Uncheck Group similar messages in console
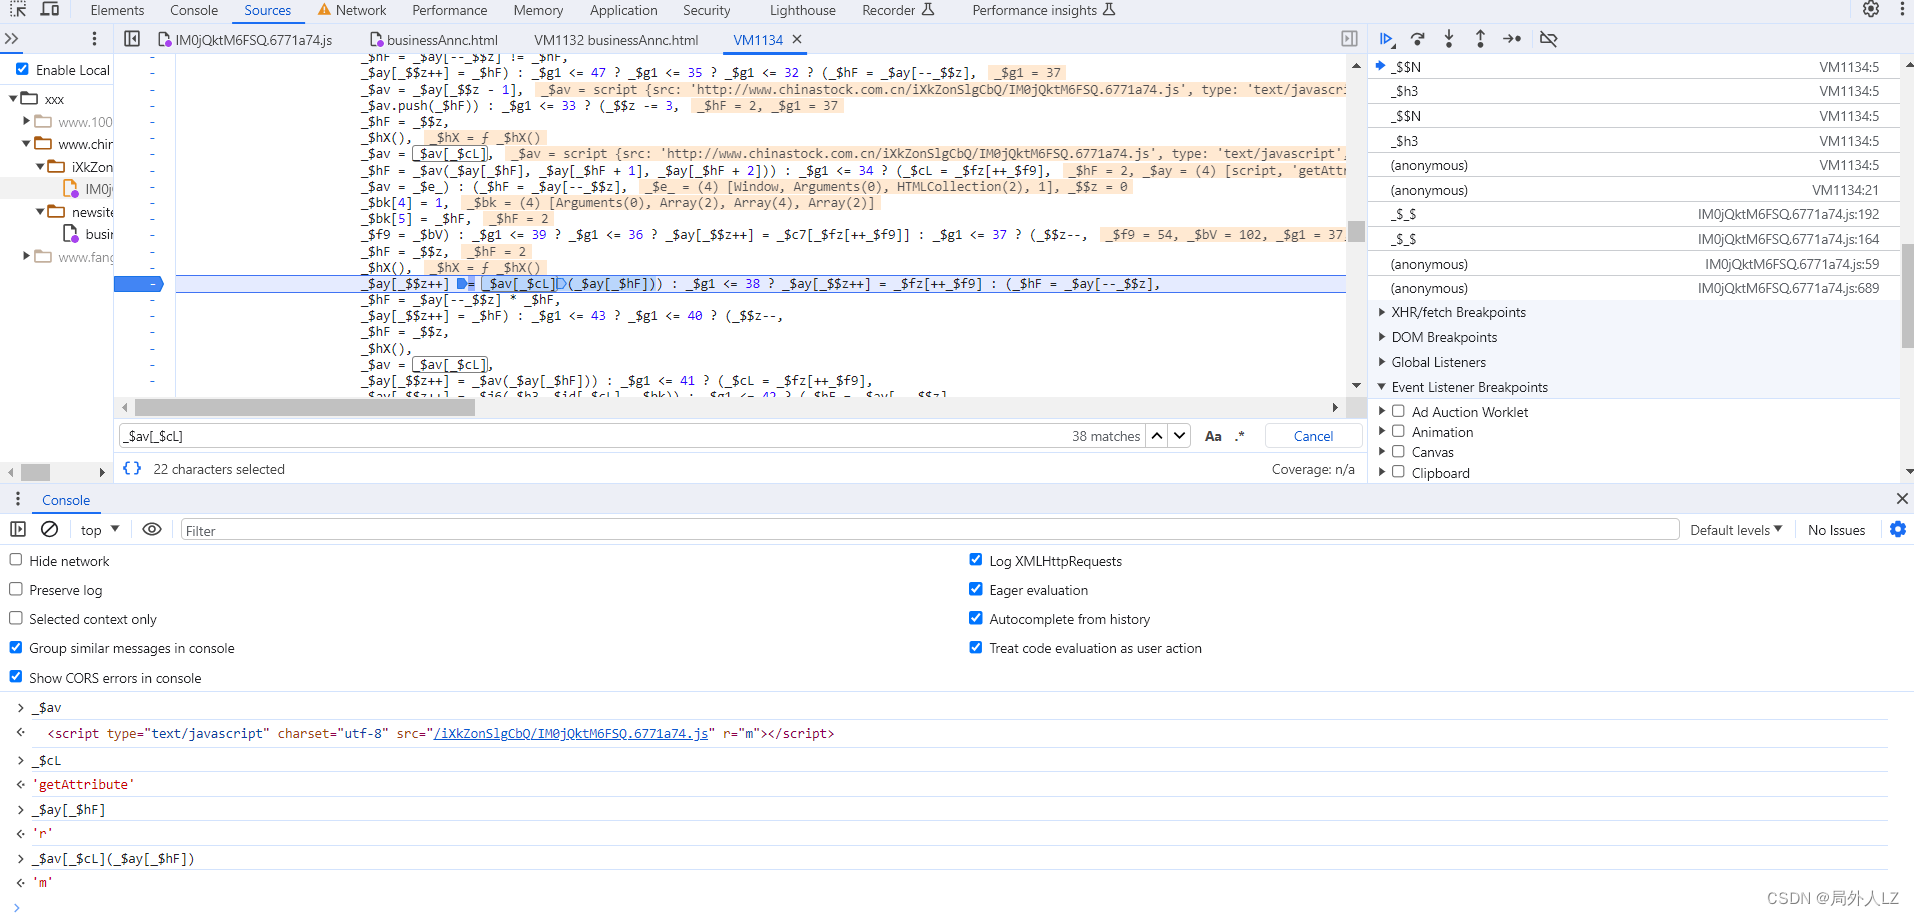 pos(16,647)
